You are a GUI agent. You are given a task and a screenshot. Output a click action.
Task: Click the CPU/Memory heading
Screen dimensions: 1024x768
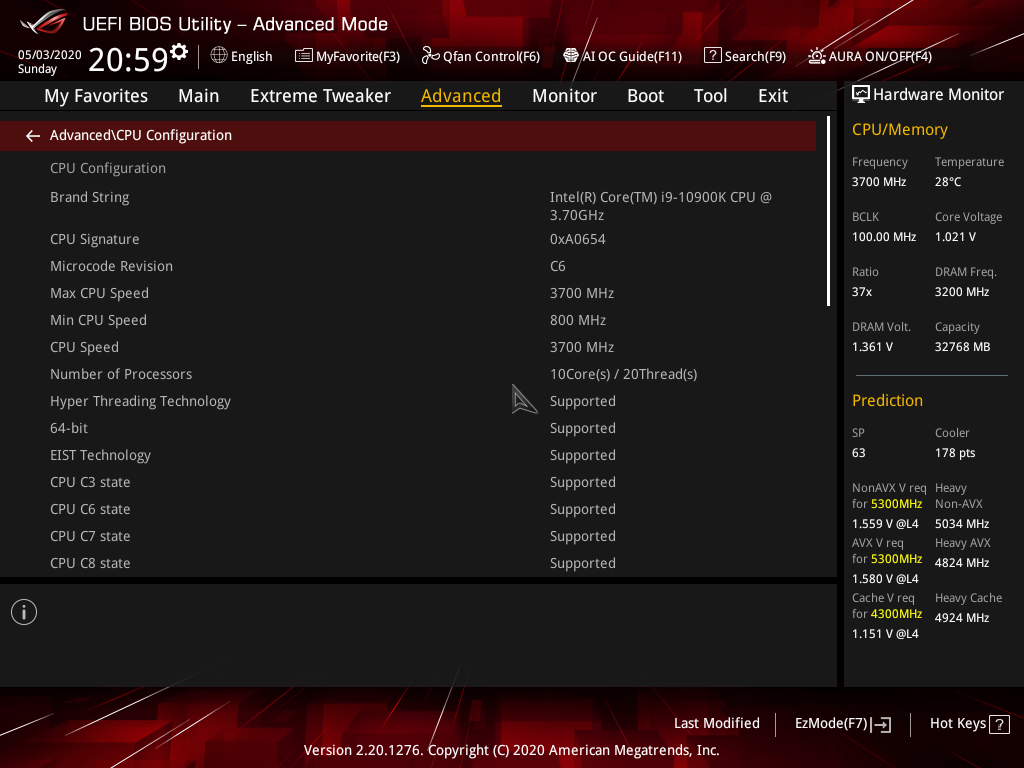(899, 129)
